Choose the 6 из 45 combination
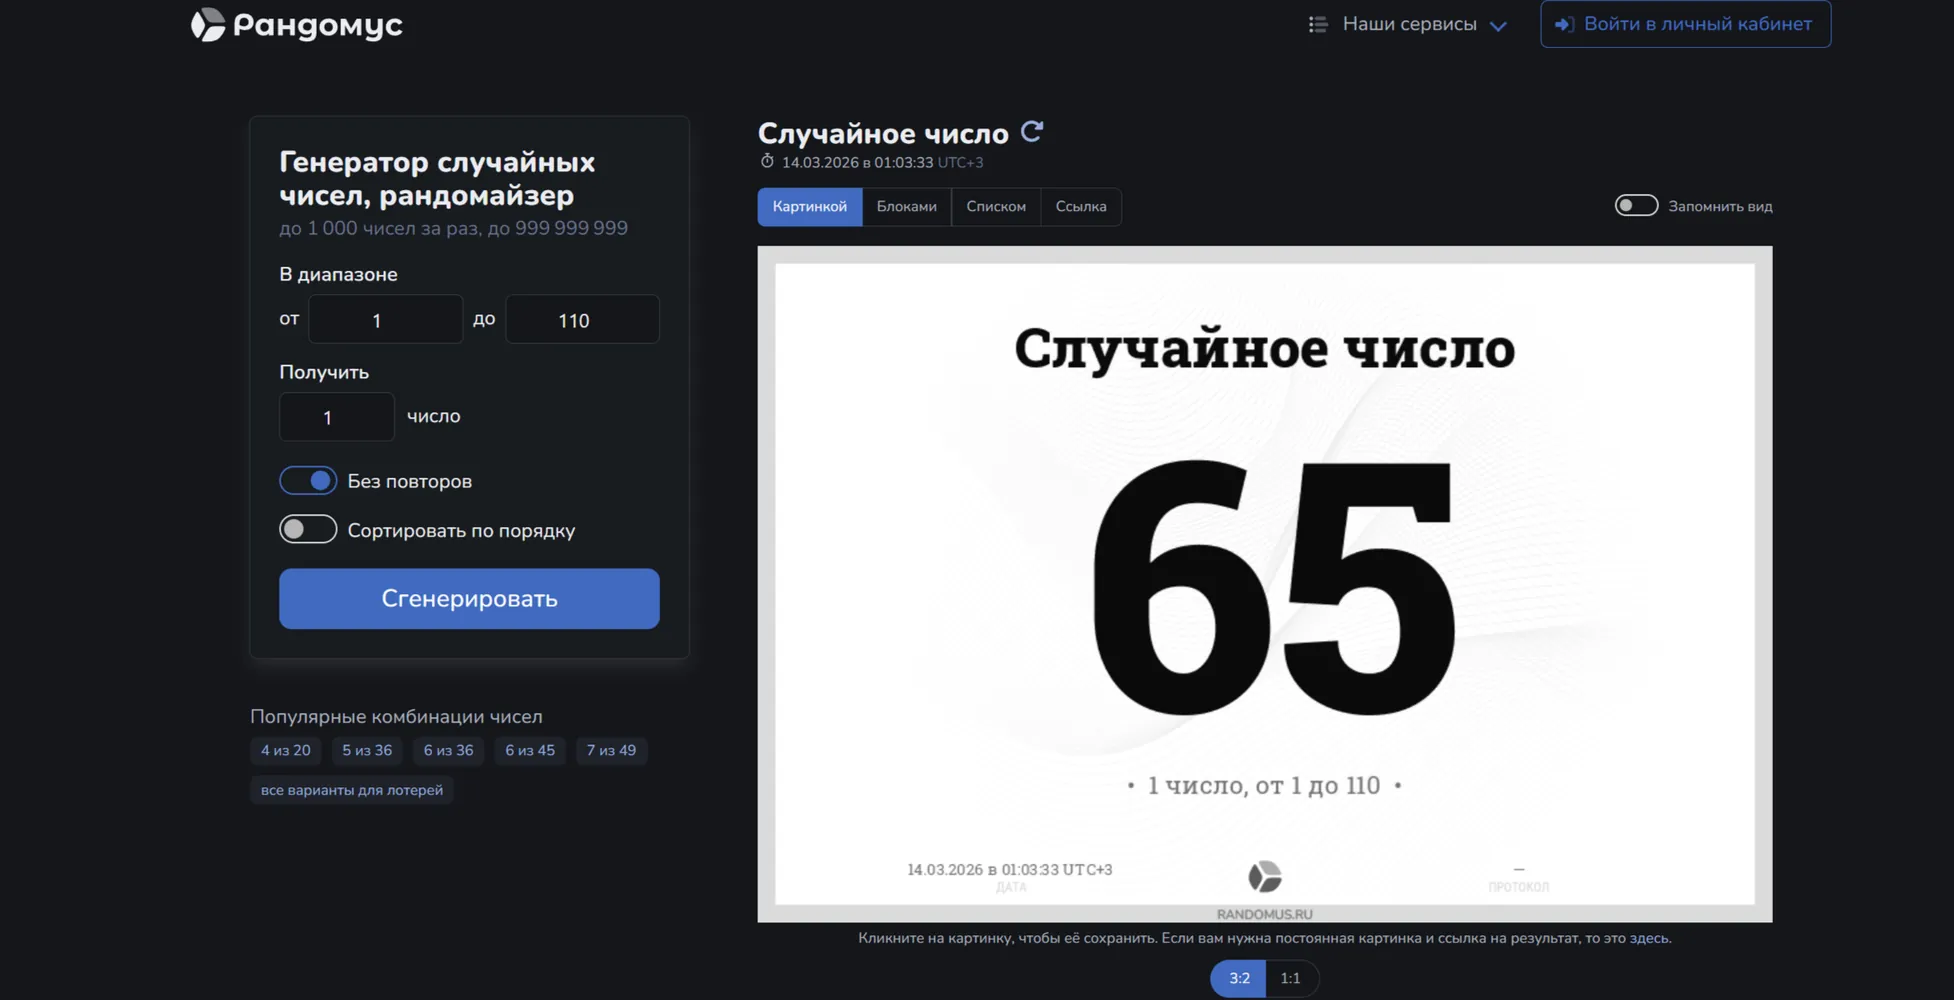This screenshot has height=1000, width=1954. click(530, 750)
